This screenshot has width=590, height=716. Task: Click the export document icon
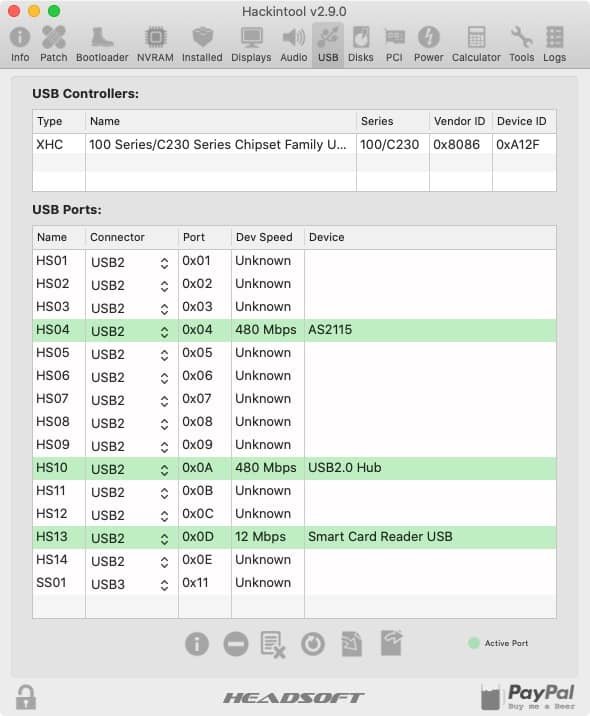(x=391, y=643)
